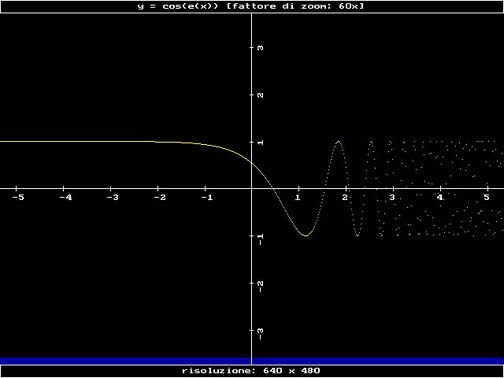Click the 'fattore di zoom: 60x' label

295,6
